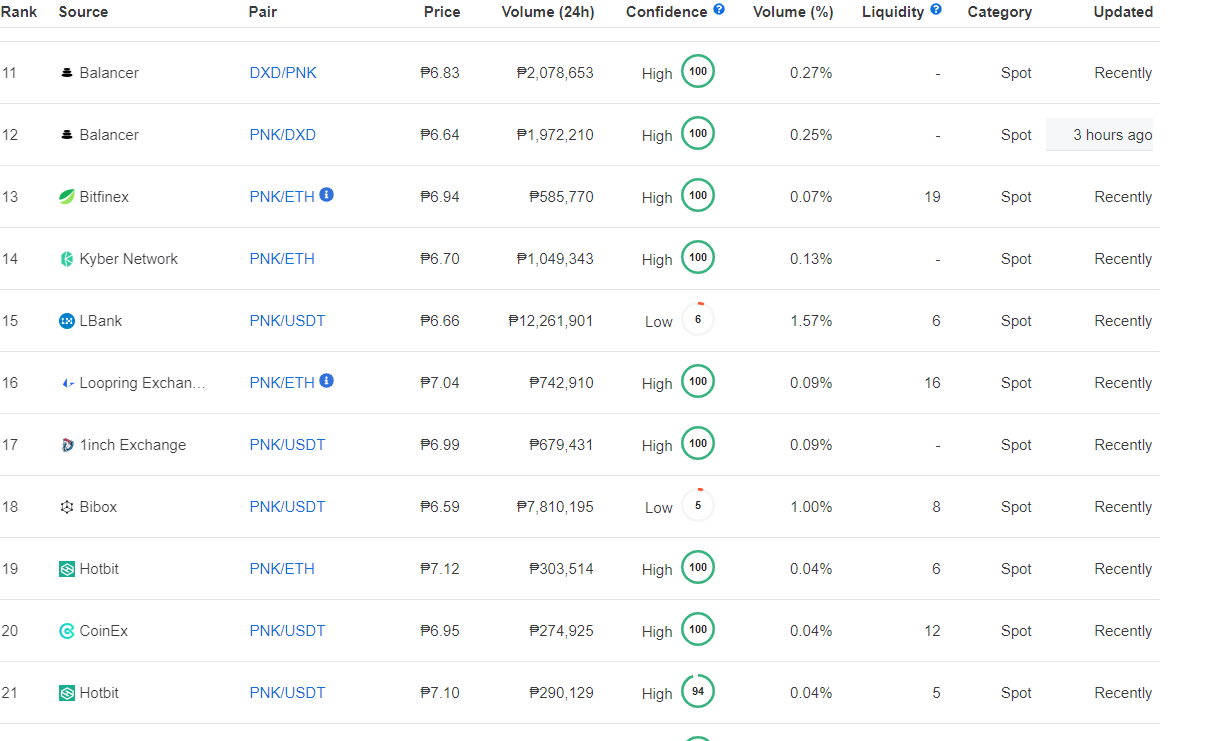
Task: Sort table by Rank column header
Action: click(x=19, y=12)
